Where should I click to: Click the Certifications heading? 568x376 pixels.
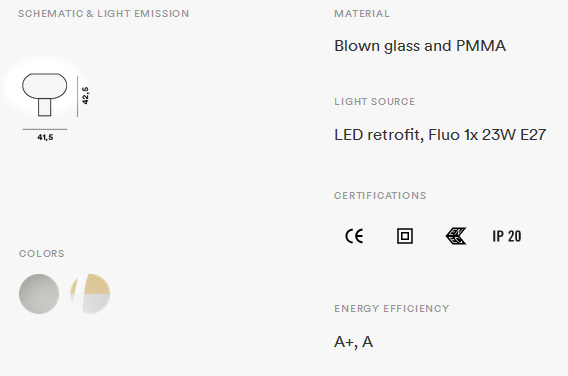tap(380, 196)
